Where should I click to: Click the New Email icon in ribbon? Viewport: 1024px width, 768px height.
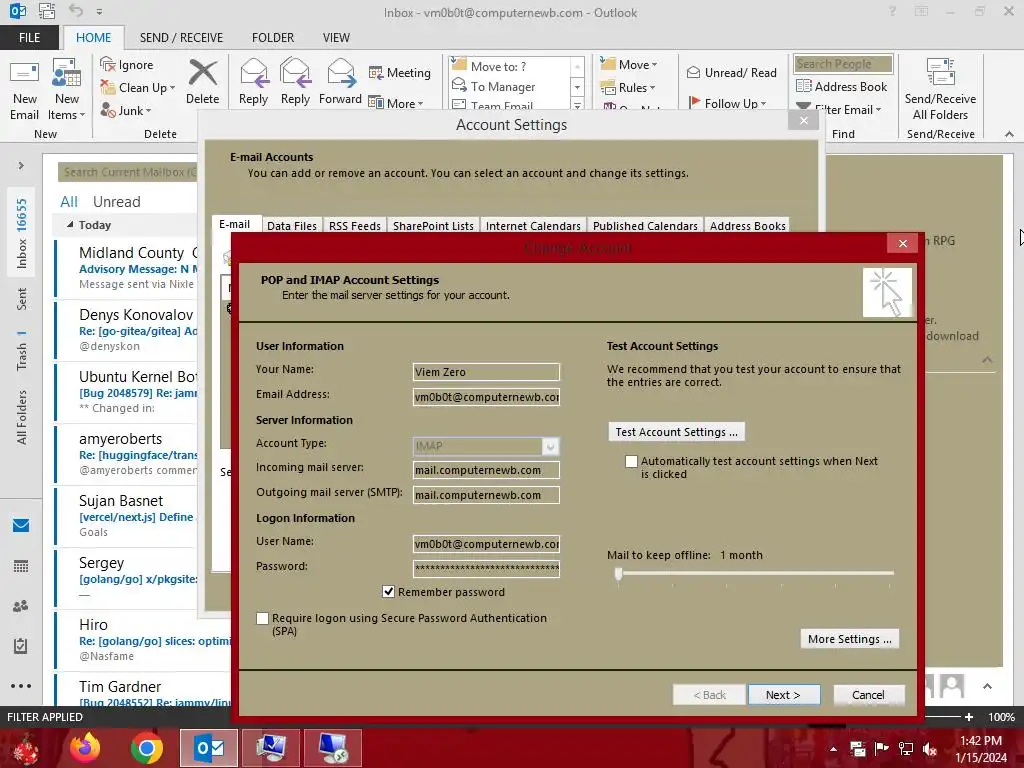(x=24, y=73)
